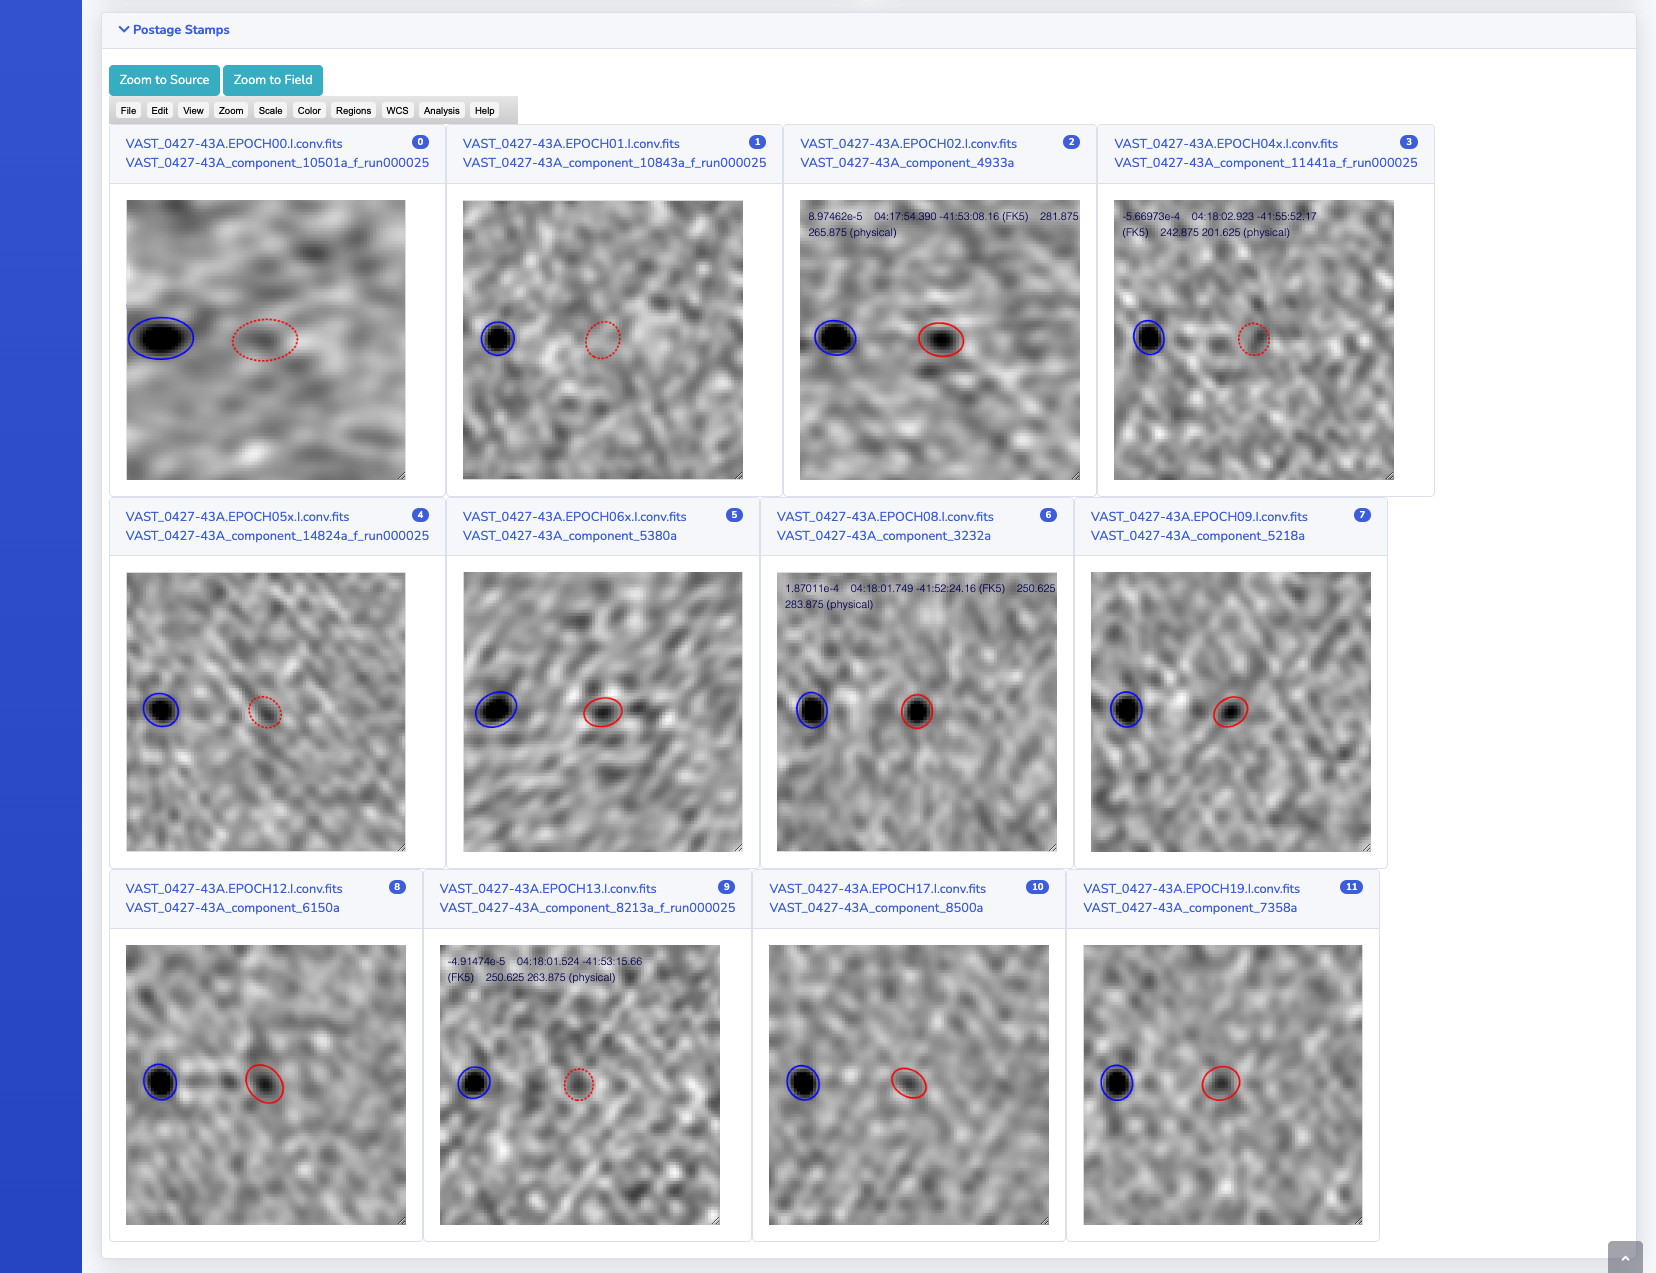1656x1273 pixels.
Task: Click the badge numbered 9 on EPOCH13
Action: pyautogui.click(x=727, y=887)
